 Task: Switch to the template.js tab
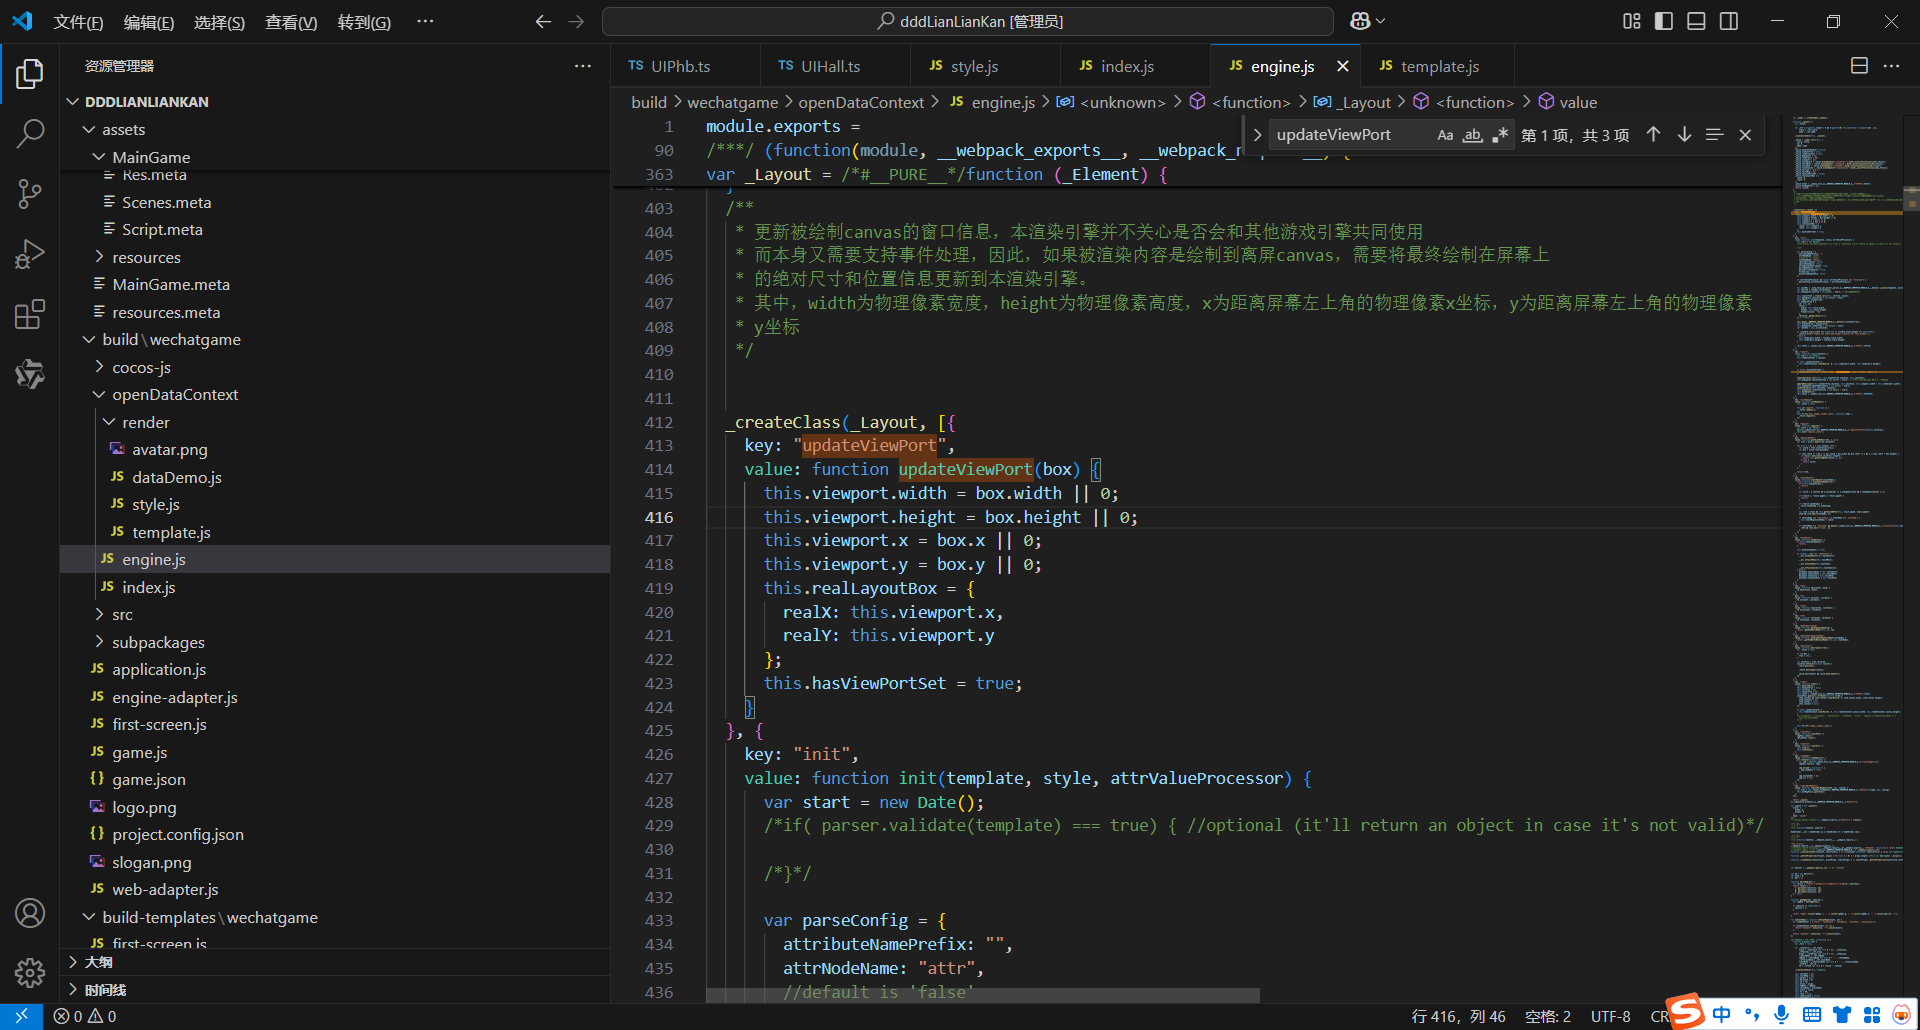tap(1439, 66)
